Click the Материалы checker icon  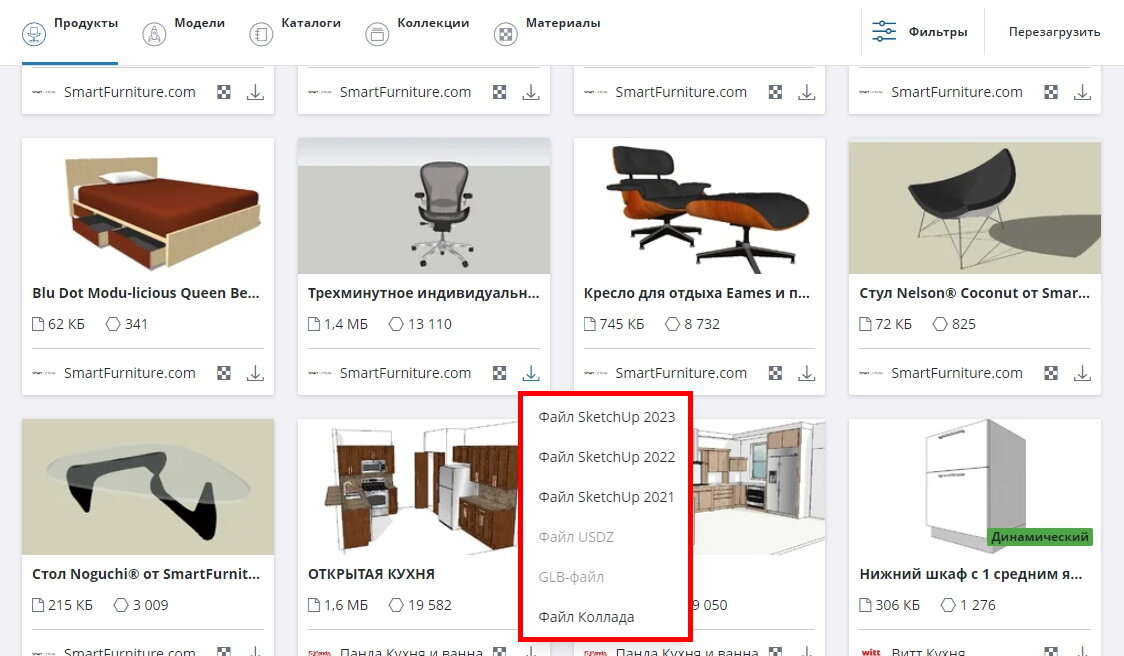[505, 34]
